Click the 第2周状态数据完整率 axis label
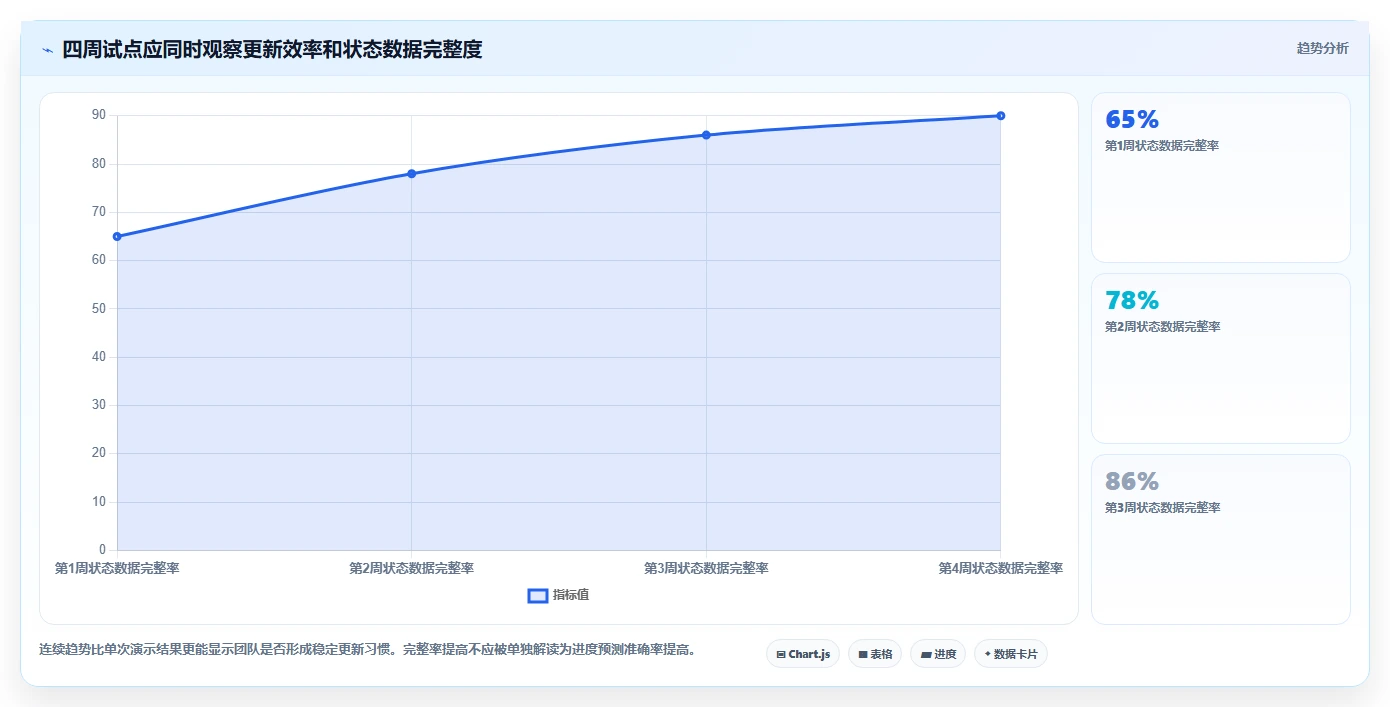 411,568
